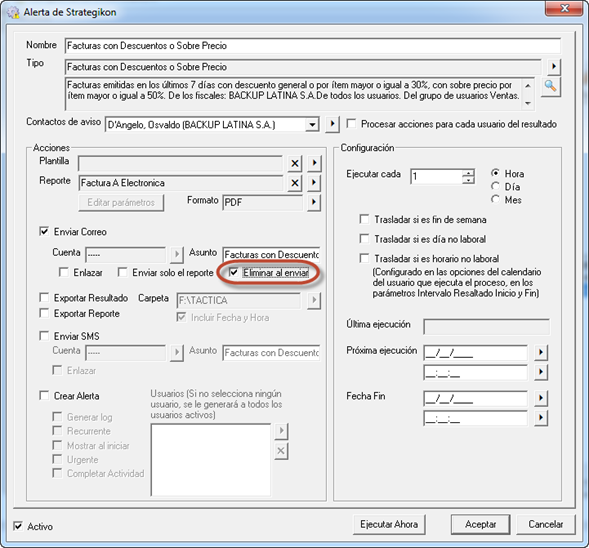Click the Ejecutar Ahora button

pyautogui.click(x=389, y=524)
